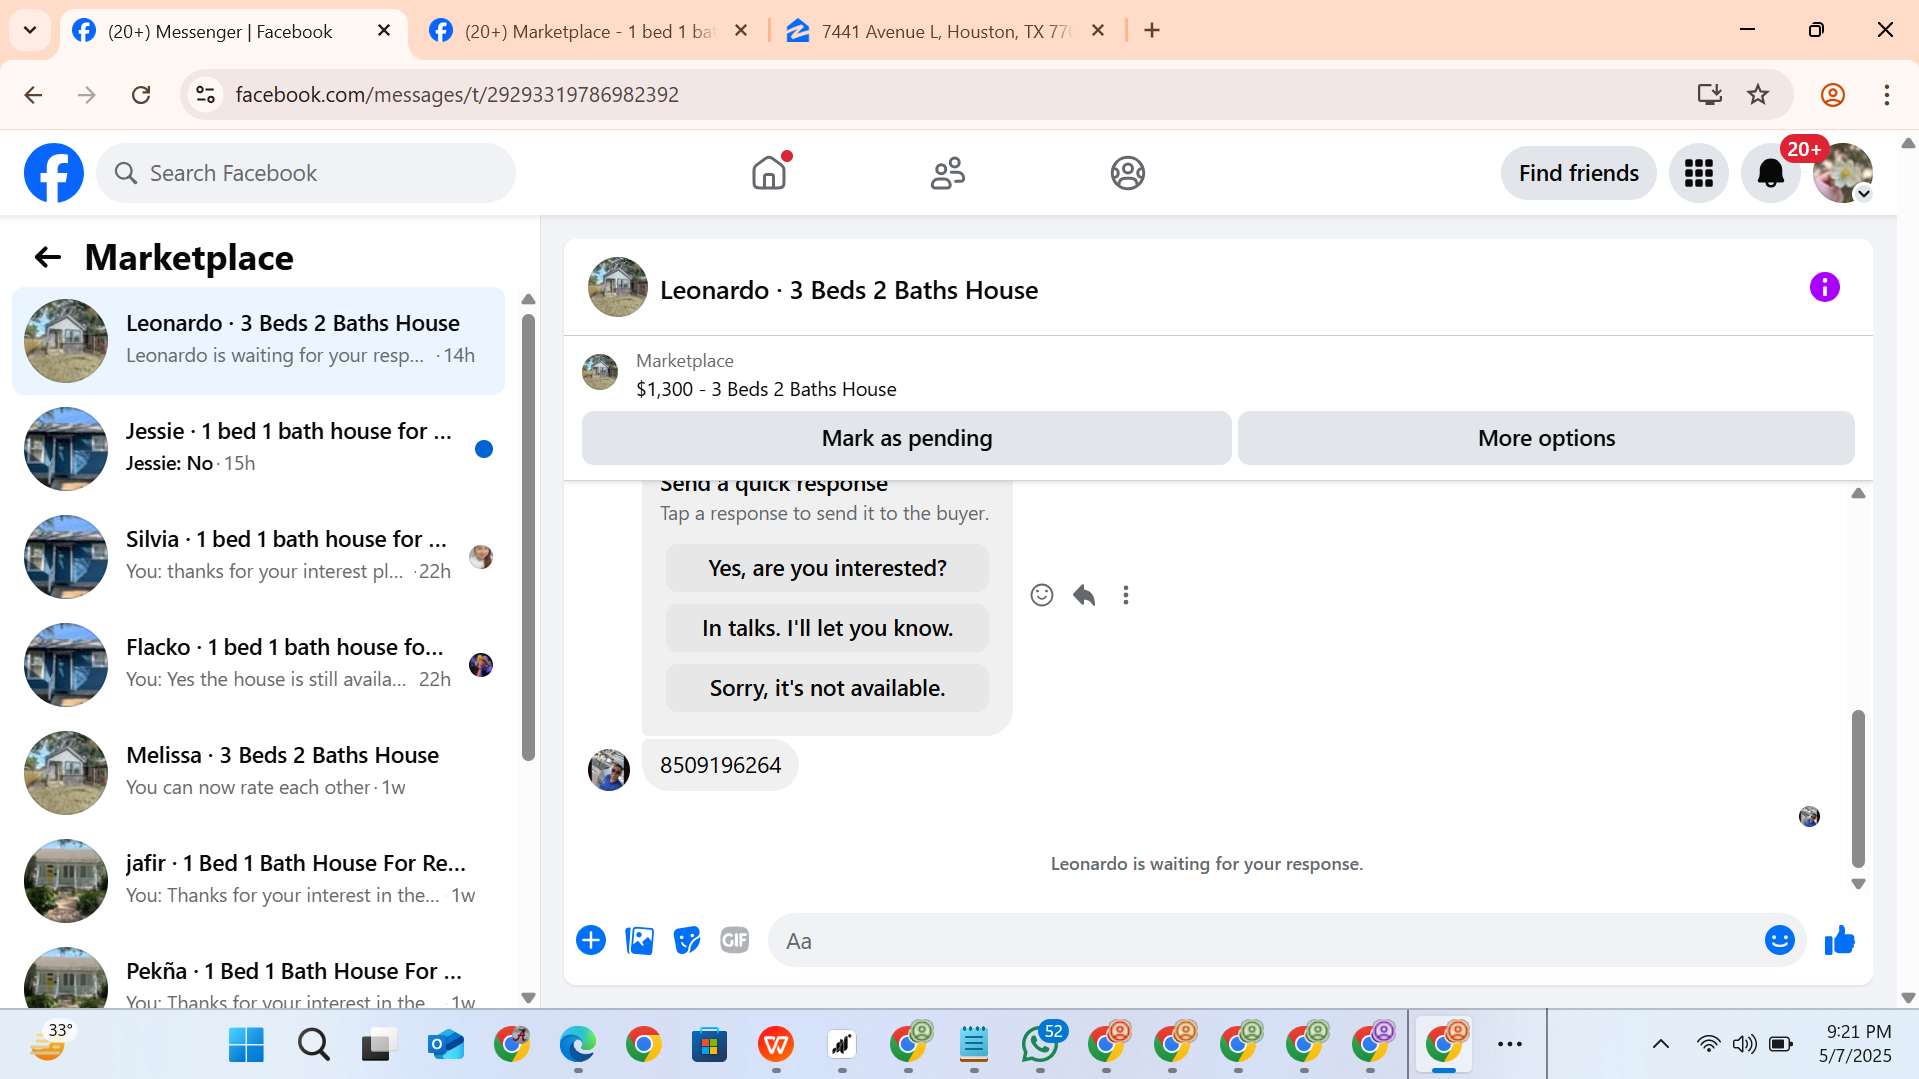Open the Facebook menu grid icon
This screenshot has width=1919, height=1079.
point(1698,173)
